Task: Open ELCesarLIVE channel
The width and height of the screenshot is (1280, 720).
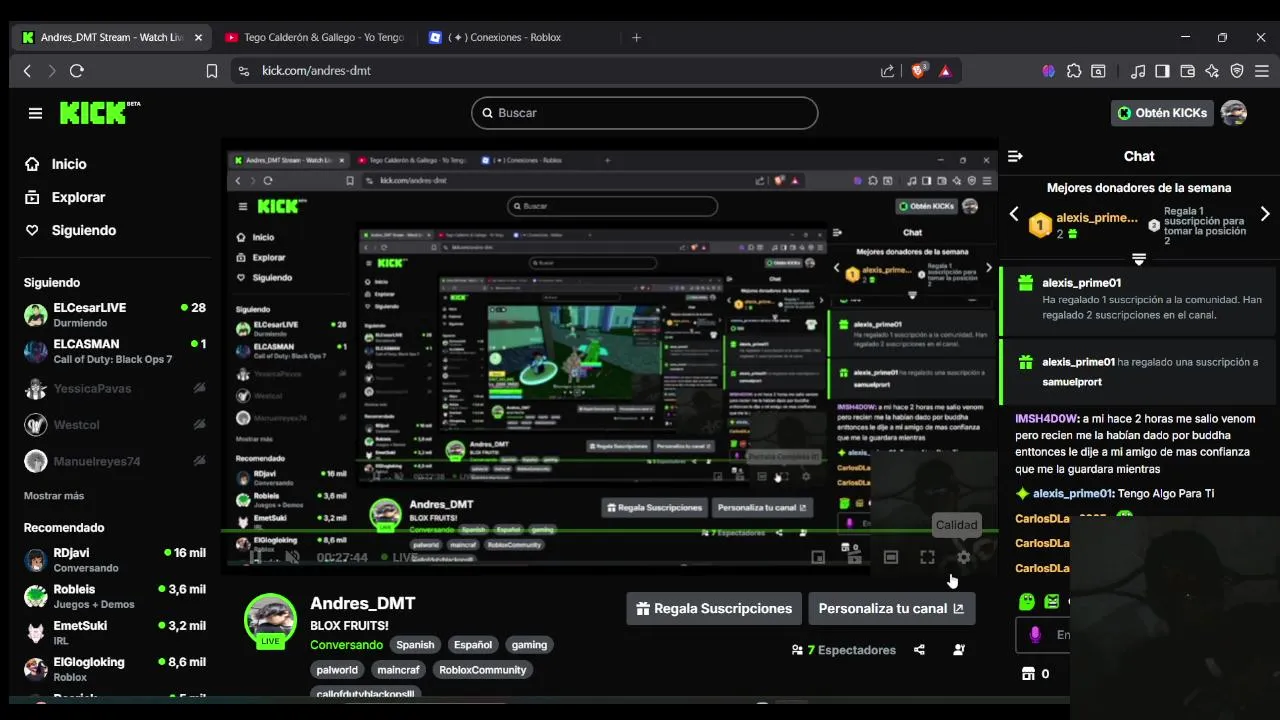Action: point(115,315)
